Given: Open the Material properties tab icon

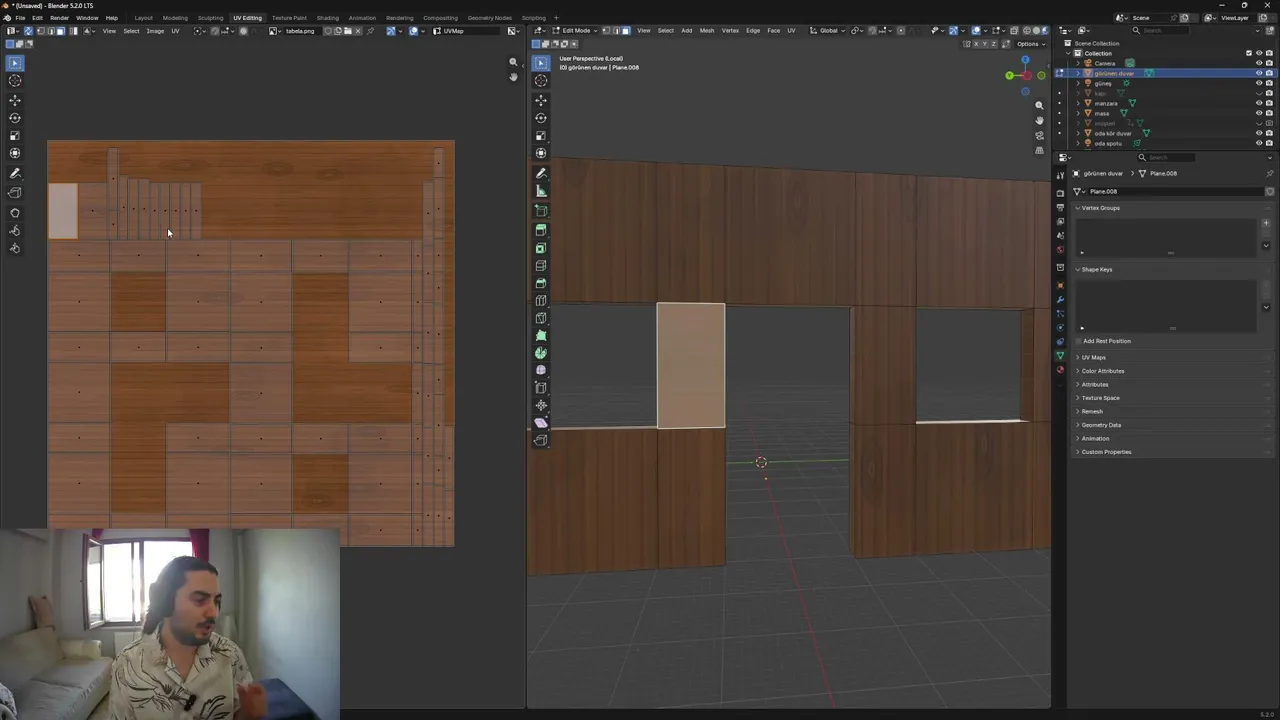Looking at the screenshot, I should pyautogui.click(x=1061, y=370).
